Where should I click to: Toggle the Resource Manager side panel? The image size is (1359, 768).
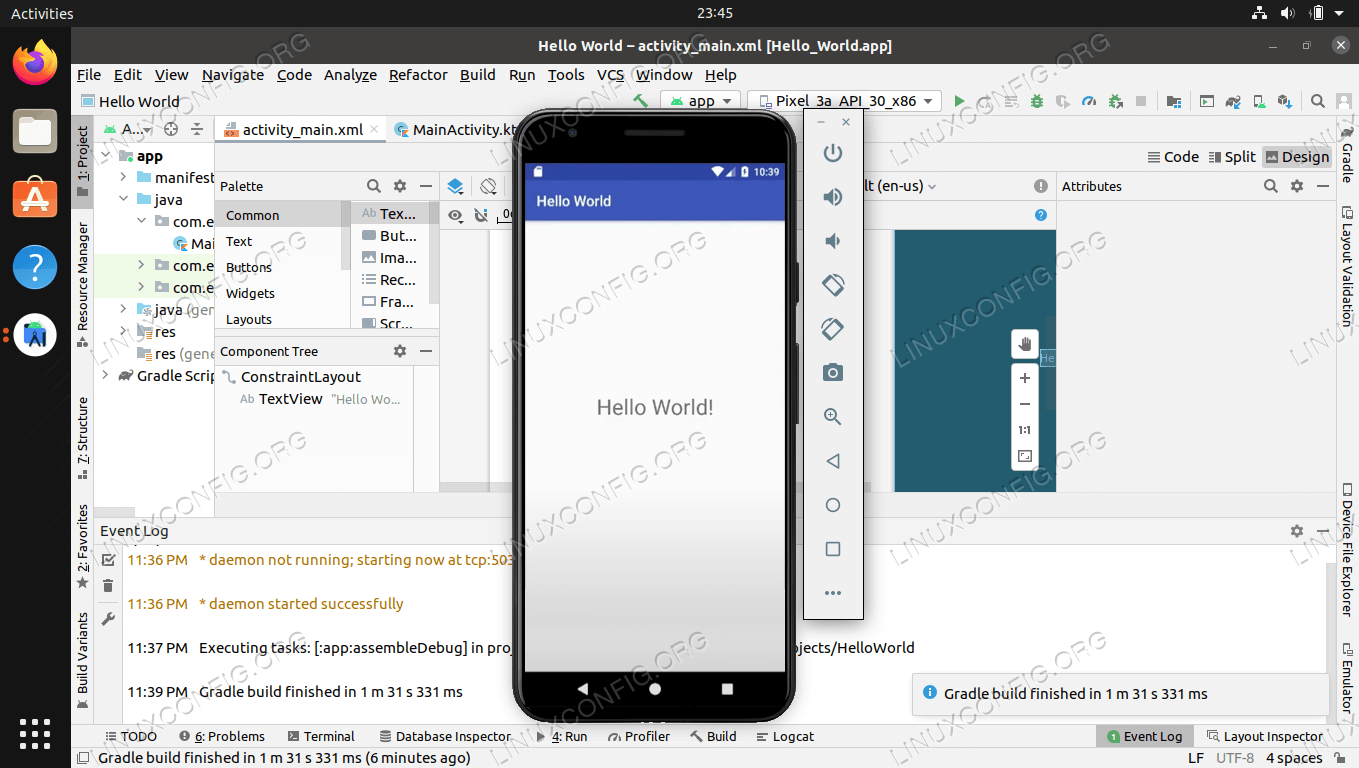pos(83,285)
